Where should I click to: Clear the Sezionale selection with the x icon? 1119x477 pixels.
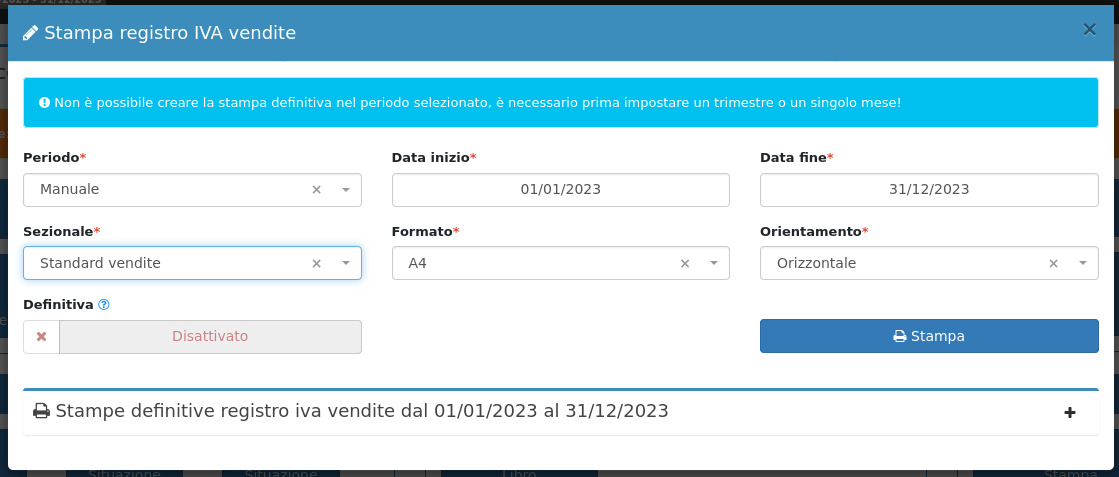pyautogui.click(x=316, y=264)
